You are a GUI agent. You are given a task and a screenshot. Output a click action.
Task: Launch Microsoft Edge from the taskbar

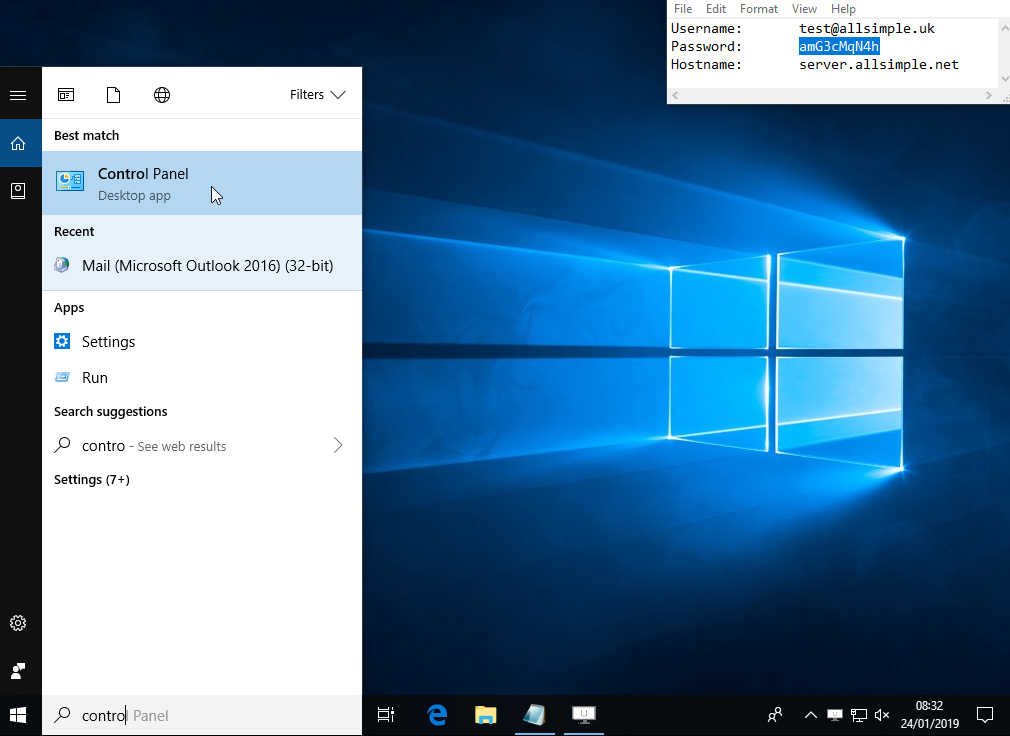coord(437,715)
